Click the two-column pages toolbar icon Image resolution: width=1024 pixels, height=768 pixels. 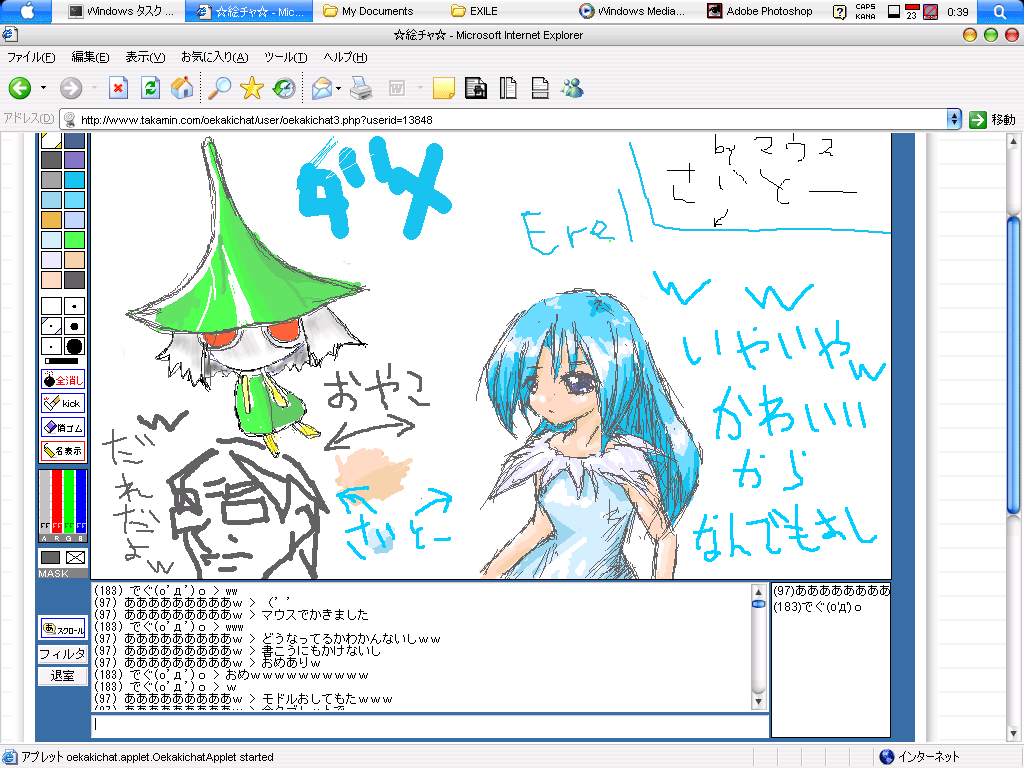(x=508, y=88)
